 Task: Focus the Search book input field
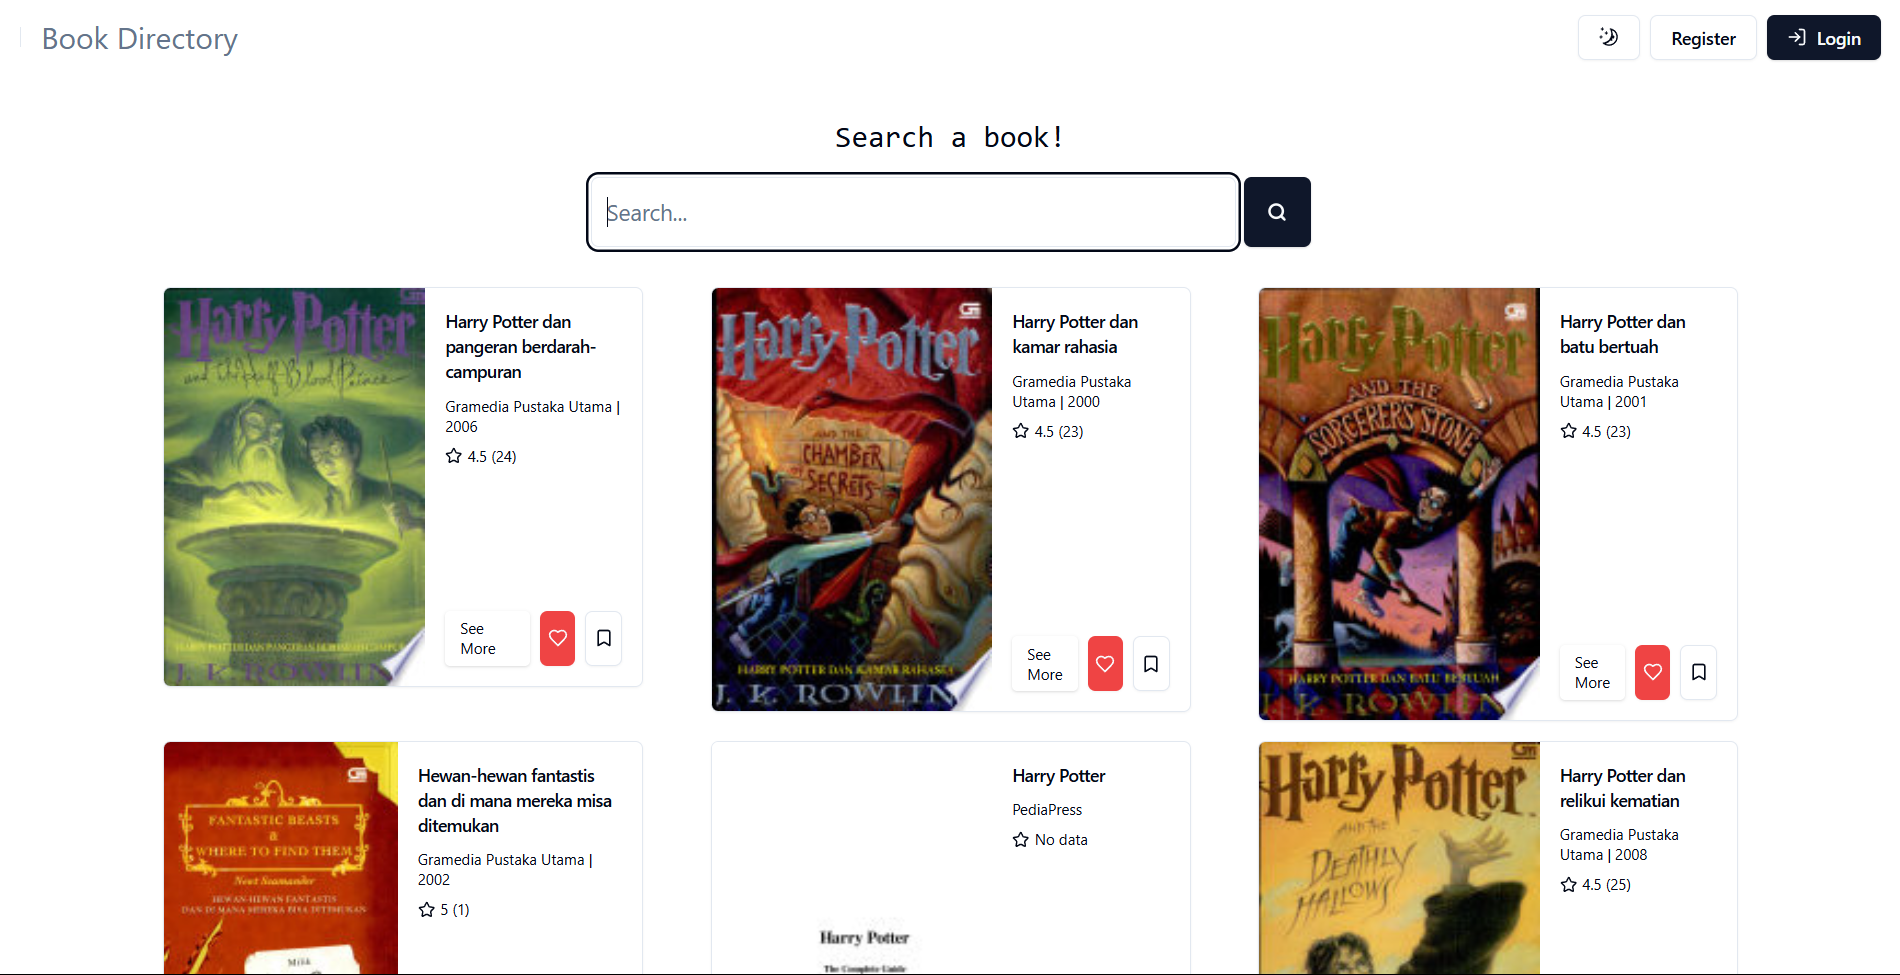(x=913, y=212)
